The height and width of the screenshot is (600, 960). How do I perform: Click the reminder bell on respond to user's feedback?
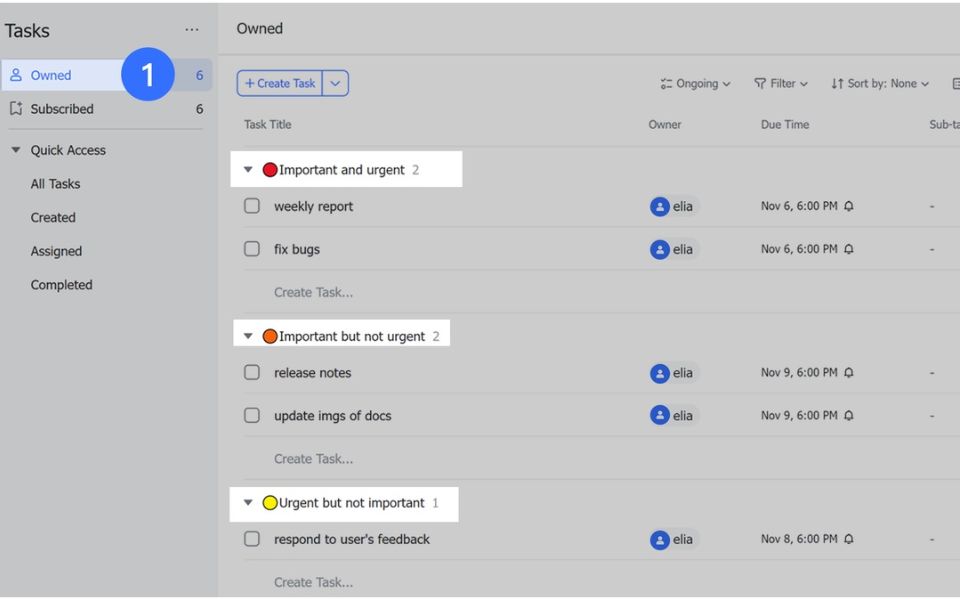(849, 539)
